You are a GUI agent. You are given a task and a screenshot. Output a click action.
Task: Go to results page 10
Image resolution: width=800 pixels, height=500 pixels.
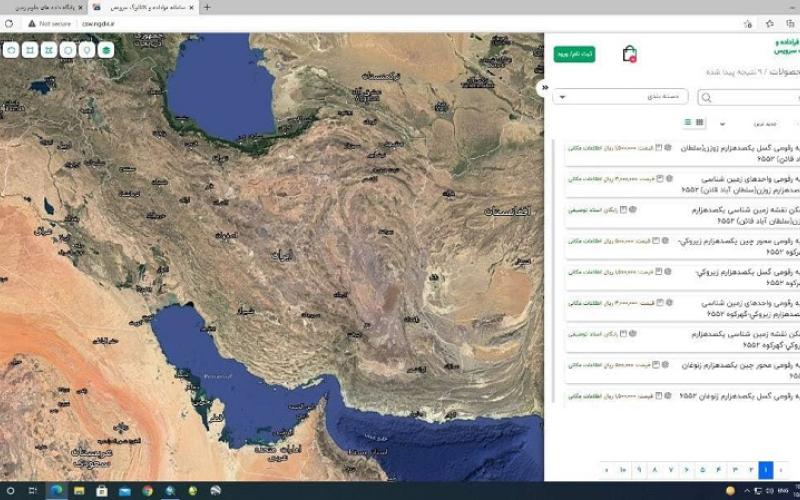point(623,470)
